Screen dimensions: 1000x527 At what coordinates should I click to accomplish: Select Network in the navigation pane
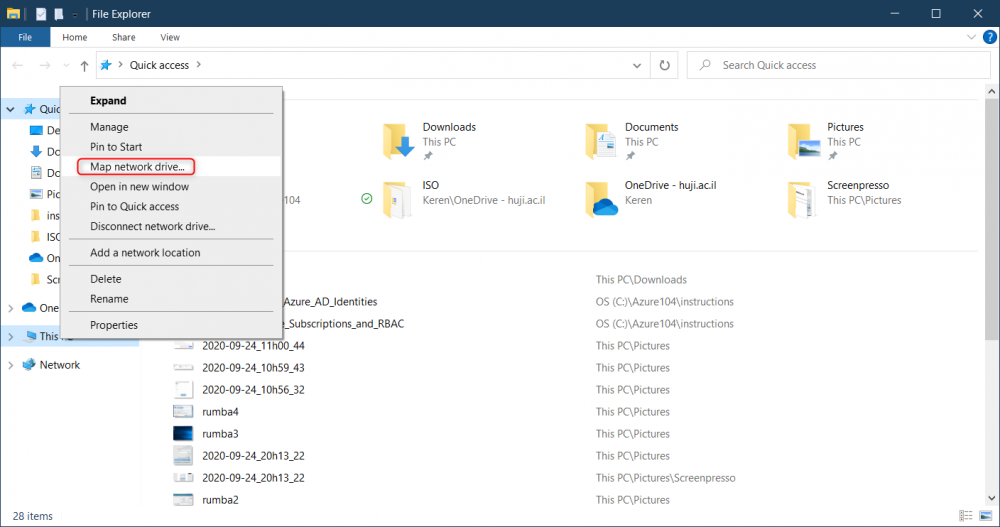coord(60,365)
